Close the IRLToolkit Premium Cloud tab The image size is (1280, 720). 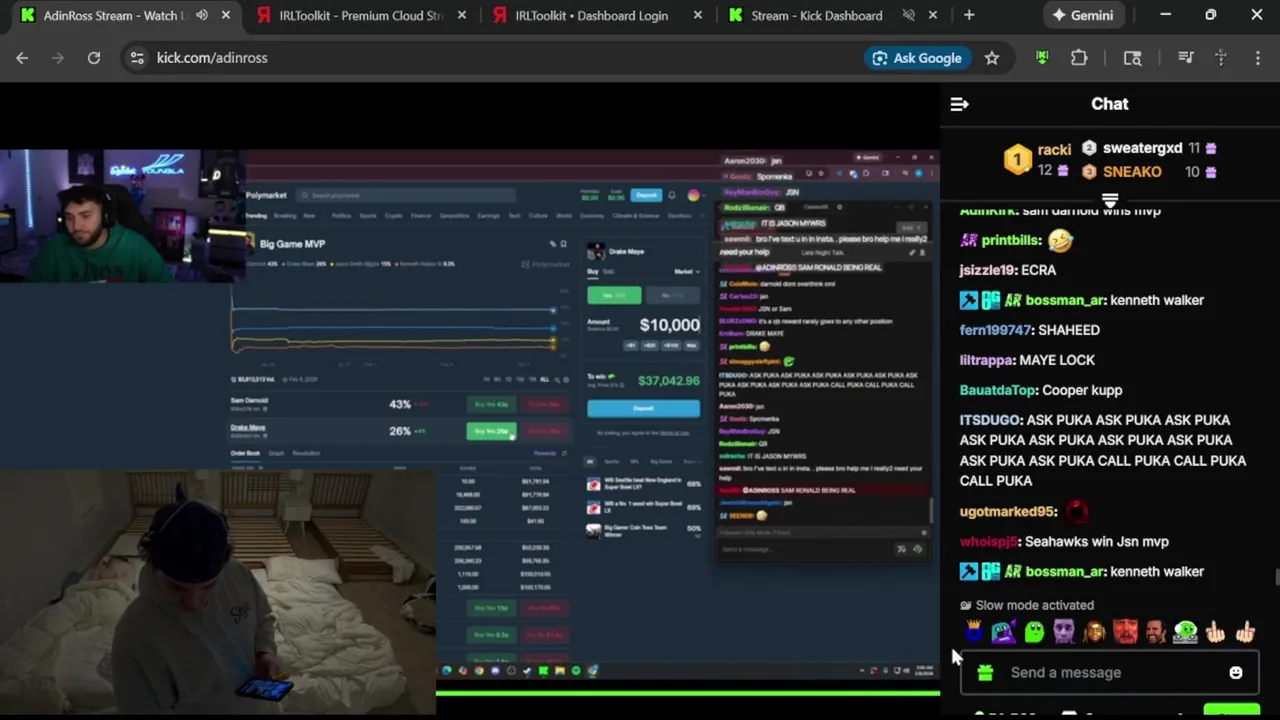point(462,15)
